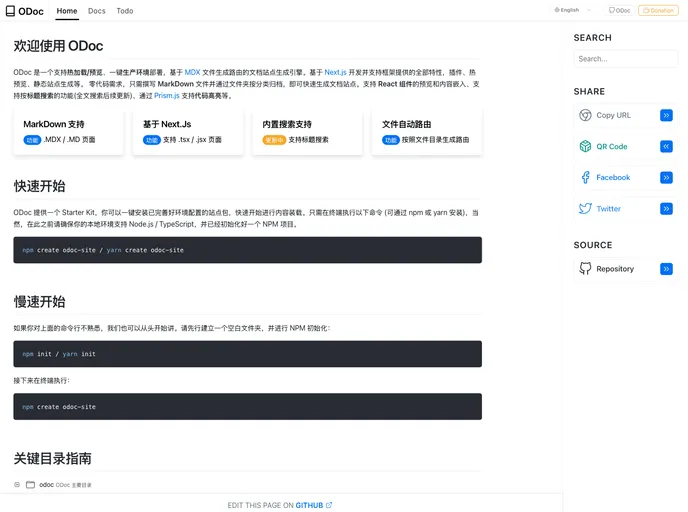Click the 'npm init / yarn init' code block
This screenshot has height=512, width=688.
coord(247,354)
